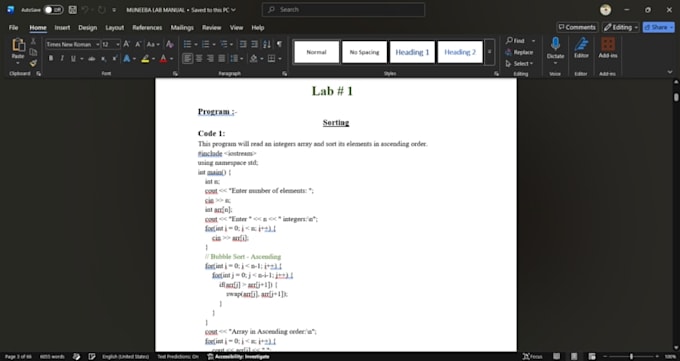Click the Paste clipboard icon
680x361 pixels.
[x=18, y=45]
